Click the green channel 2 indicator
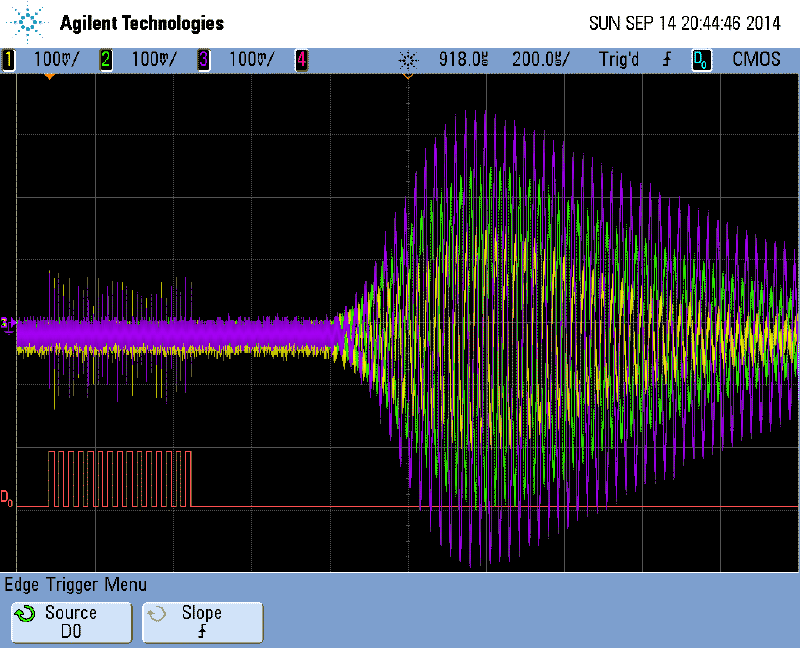The image size is (800, 648). pyautogui.click(x=105, y=60)
